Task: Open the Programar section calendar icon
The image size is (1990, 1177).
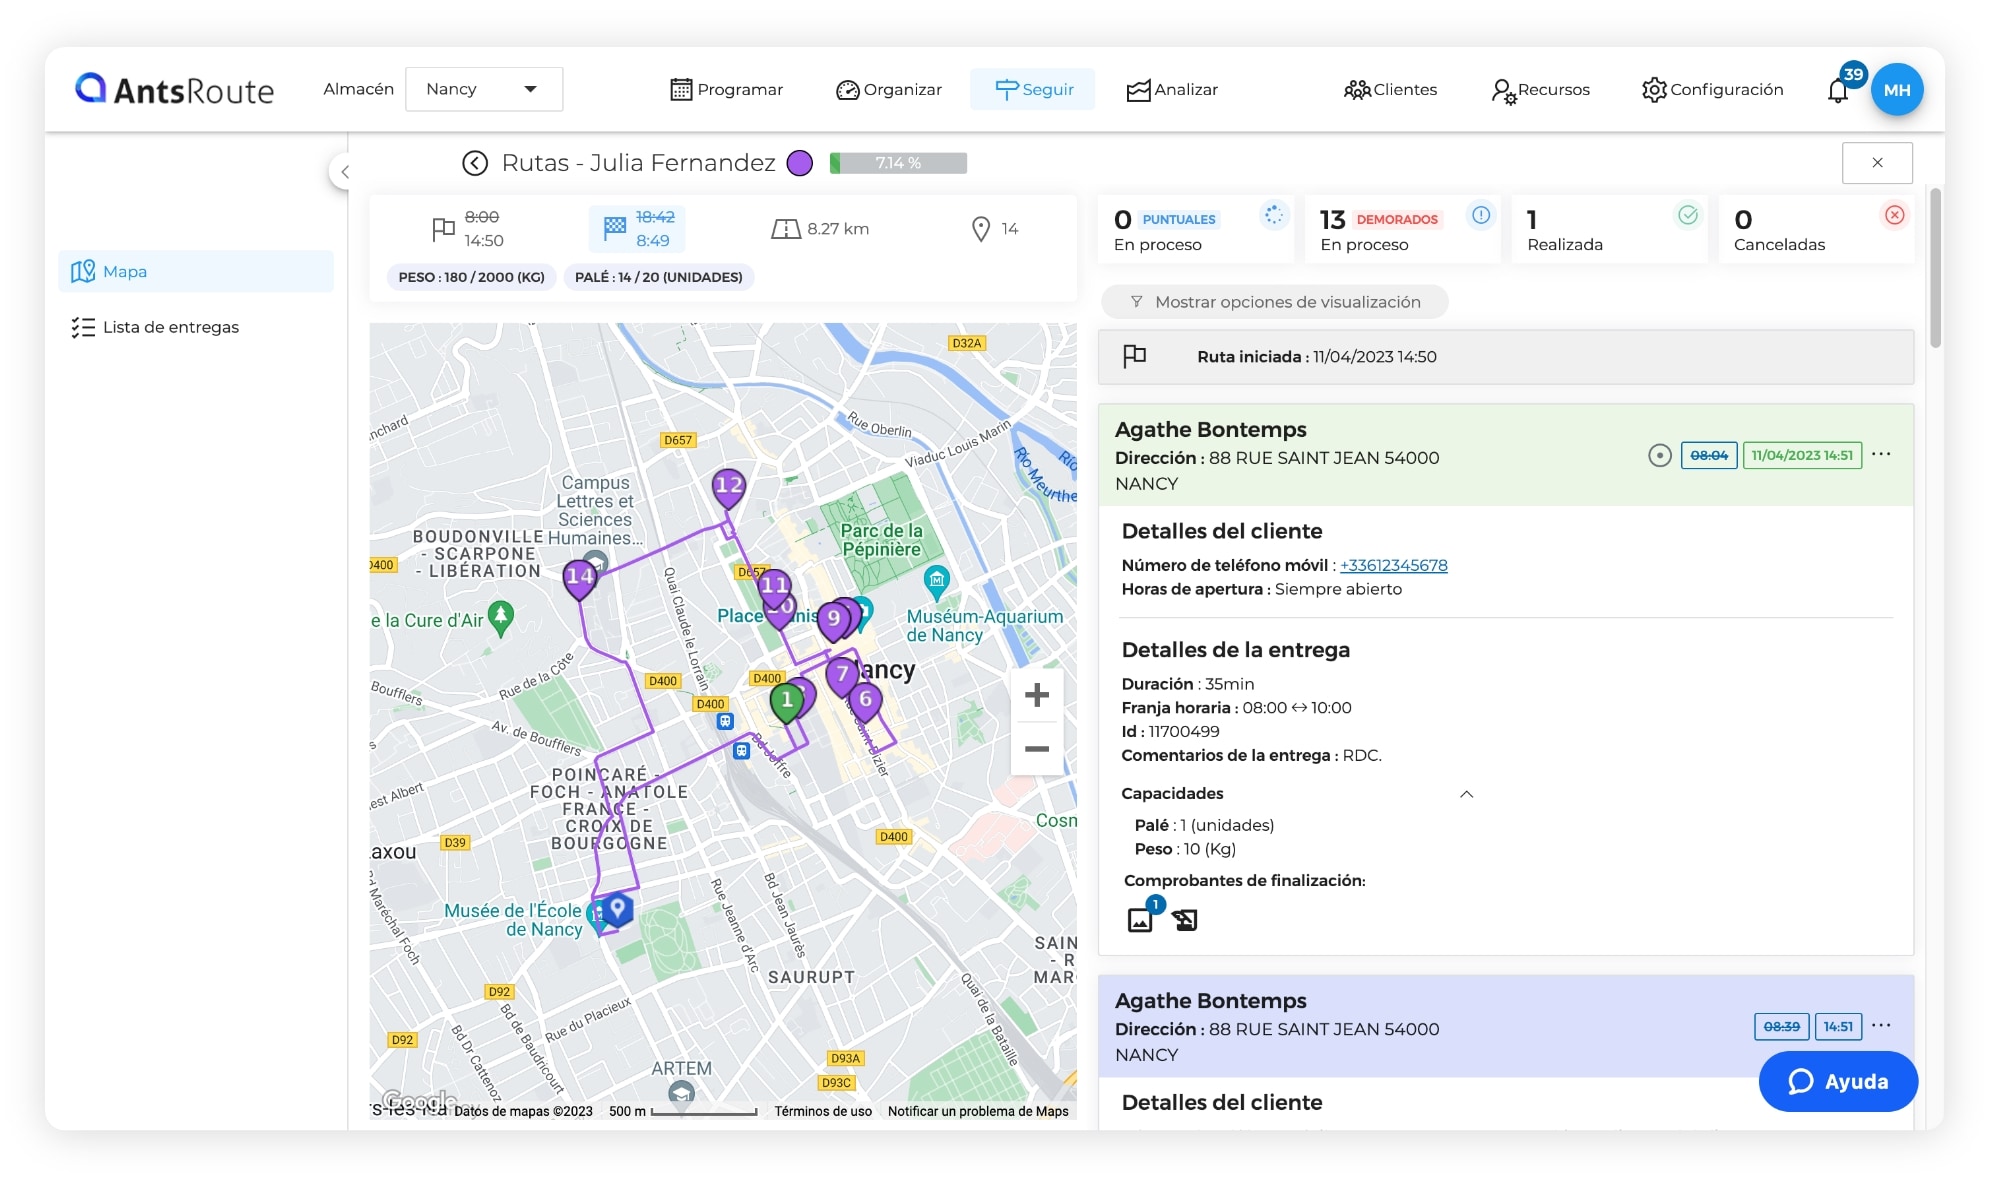Action: 683,89
